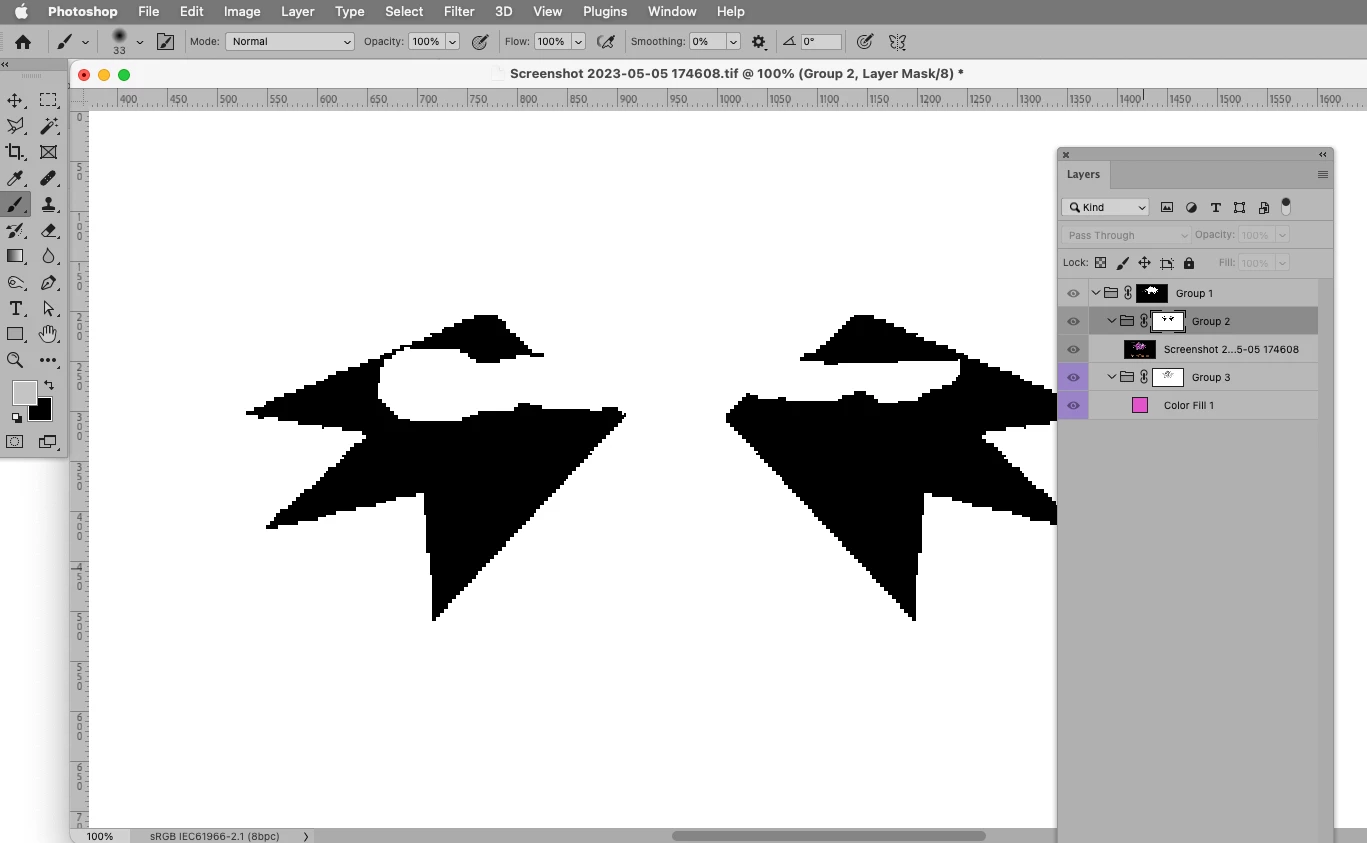Enable airbrush-style build-up
The image size is (1367, 843).
pos(605,42)
